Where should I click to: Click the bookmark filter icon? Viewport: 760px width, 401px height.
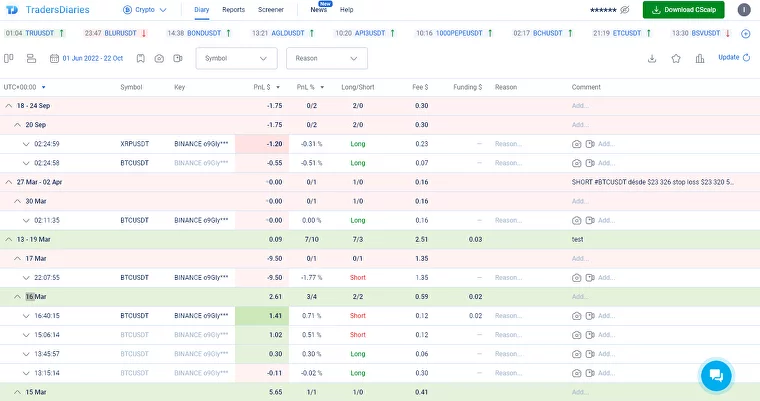tap(142, 58)
